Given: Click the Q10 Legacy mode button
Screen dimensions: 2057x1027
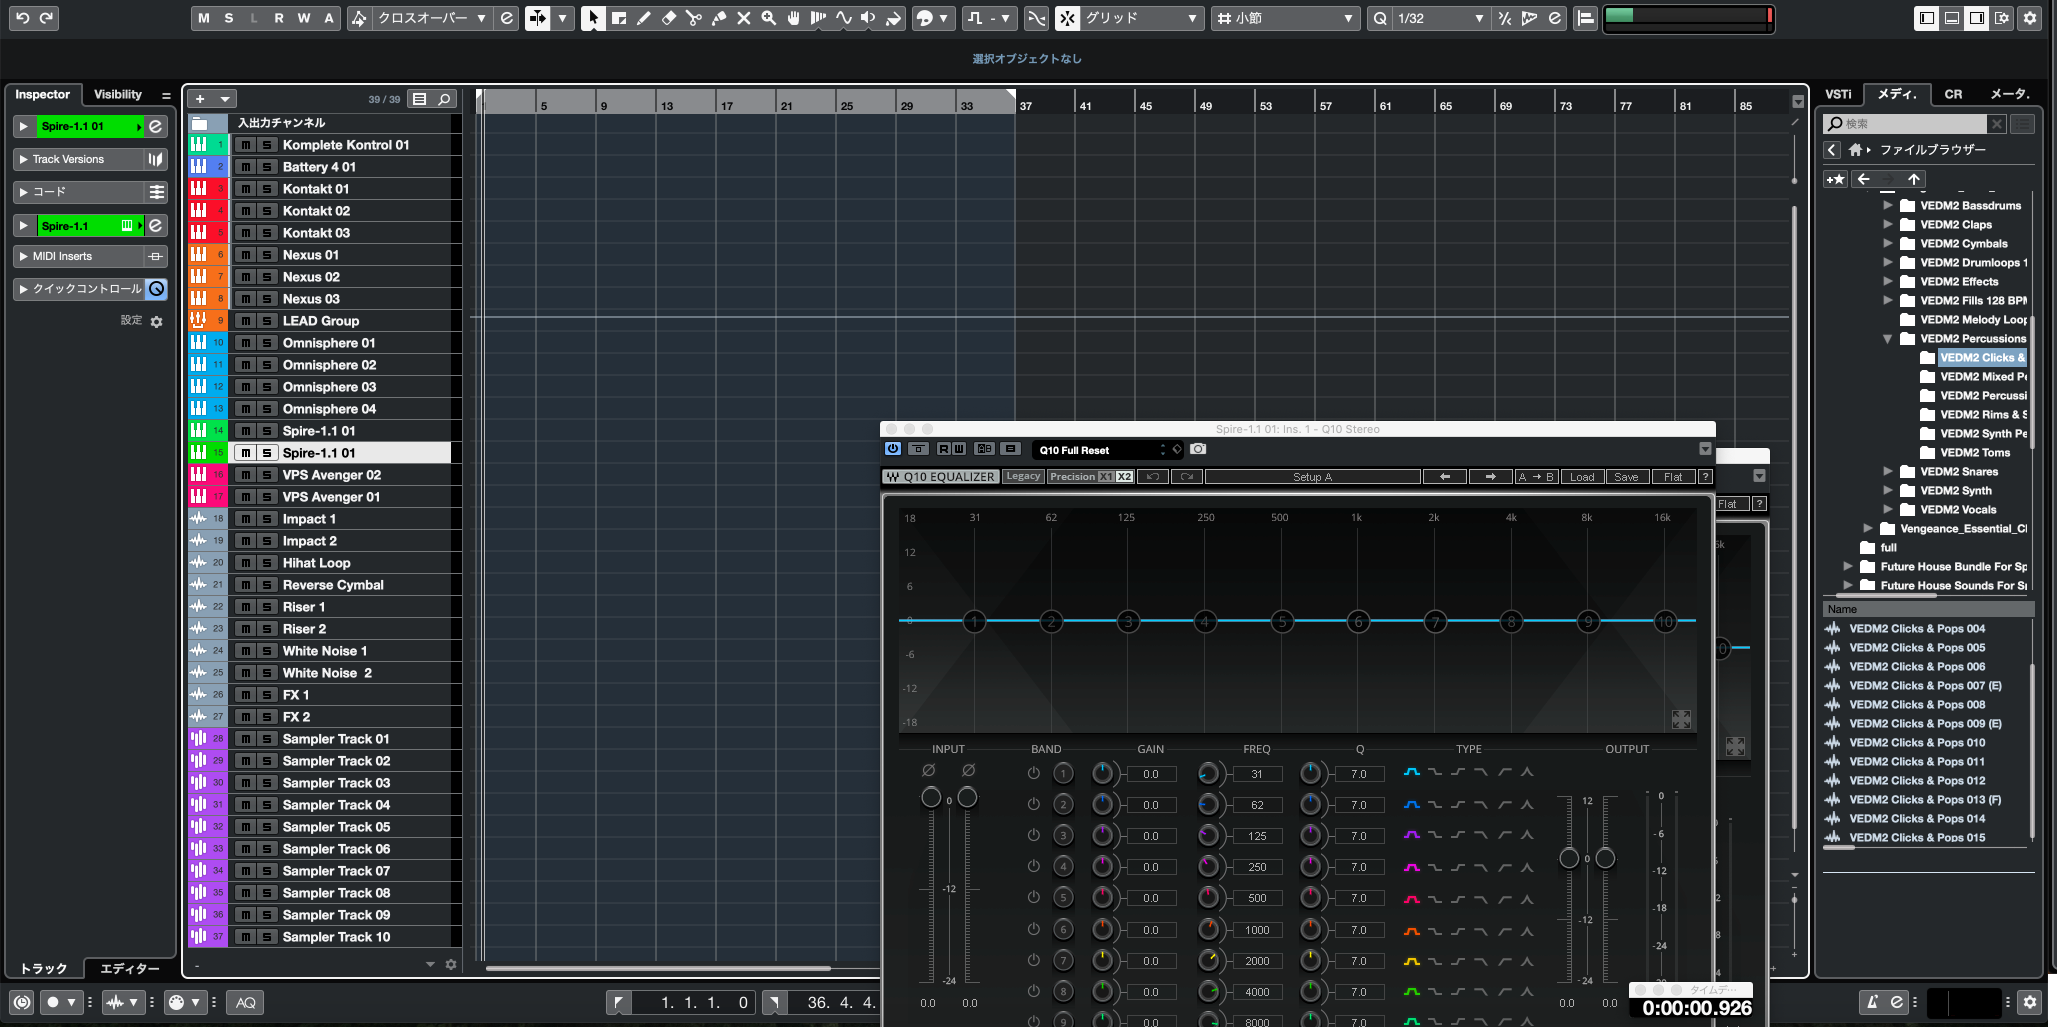Looking at the screenshot, I should (1023, 477).
